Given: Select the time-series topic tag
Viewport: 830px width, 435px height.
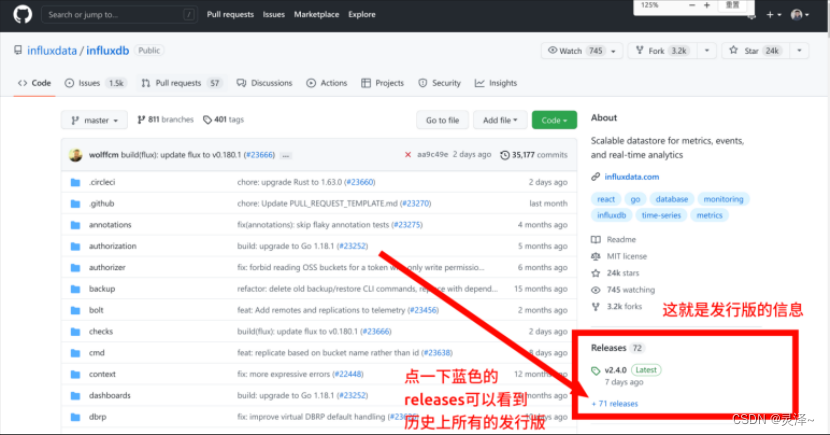Looking at the screenshot, I should click(661, 215).
